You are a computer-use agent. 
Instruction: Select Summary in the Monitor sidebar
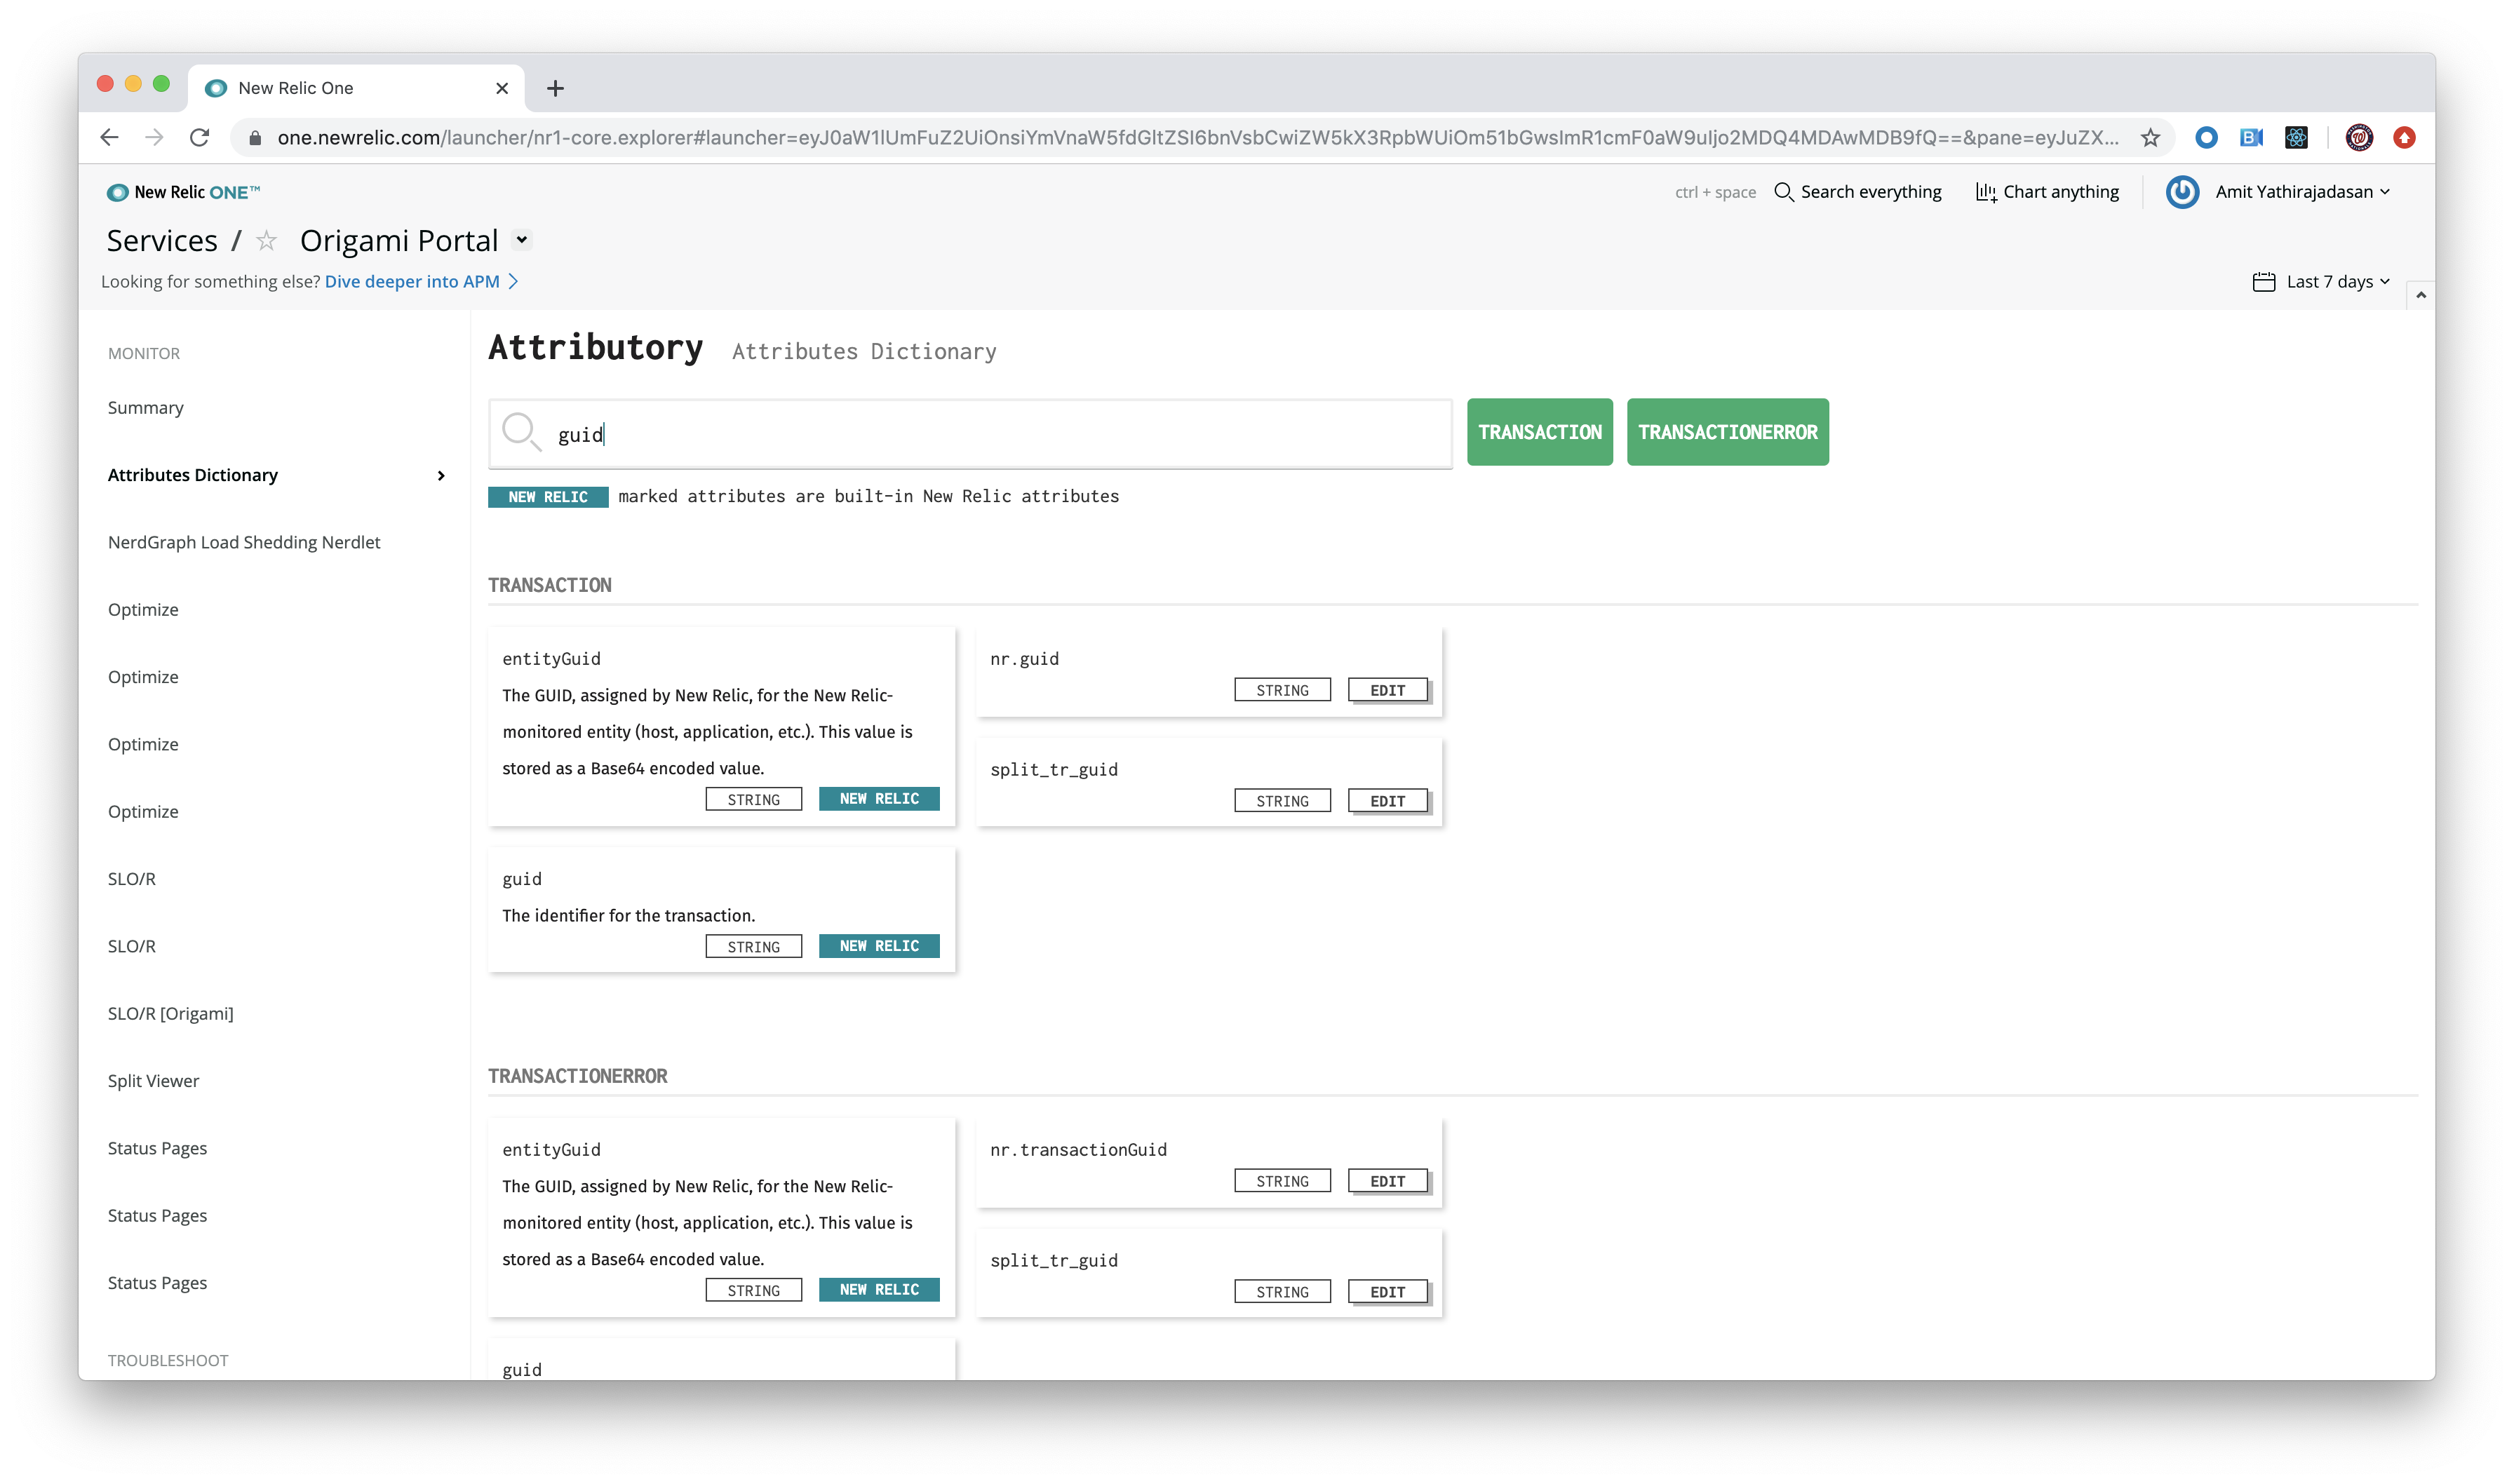pyautogui.click(x=146, y=408)
